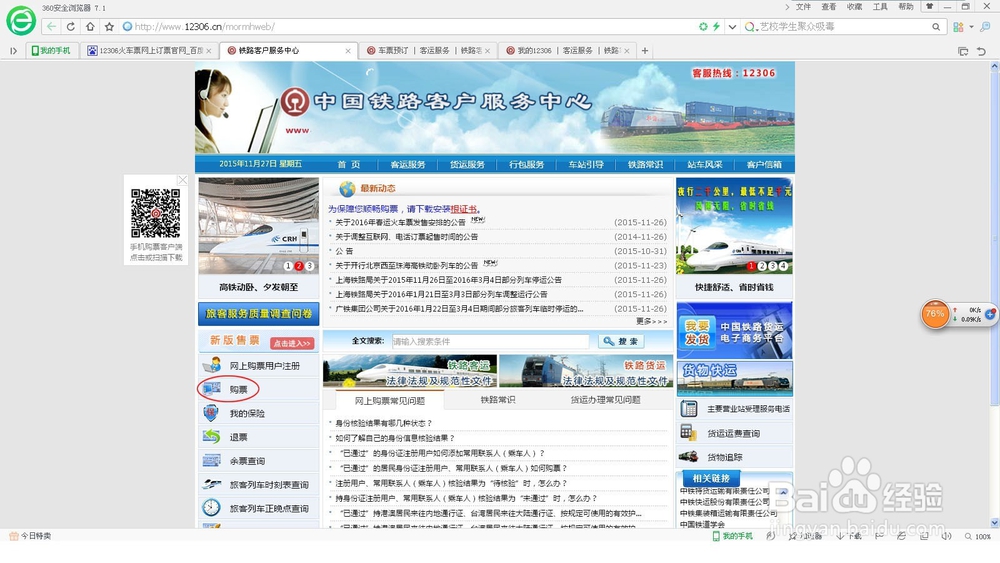This screenshot has width=1000, height=563.
Task: Bookmark page with star icon
Action: (109, 27)
